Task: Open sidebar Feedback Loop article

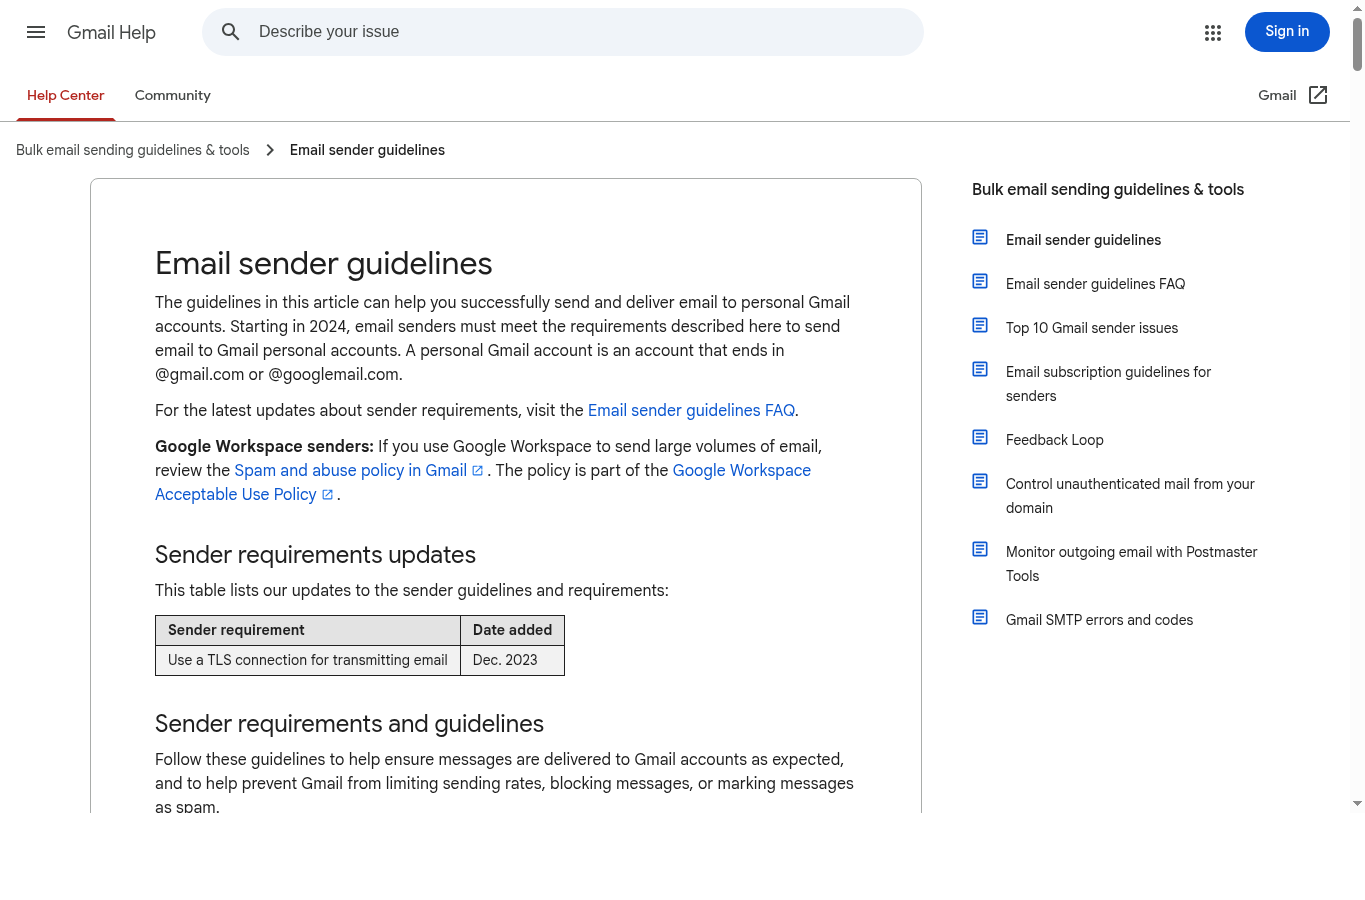Action: point(1055,440)
